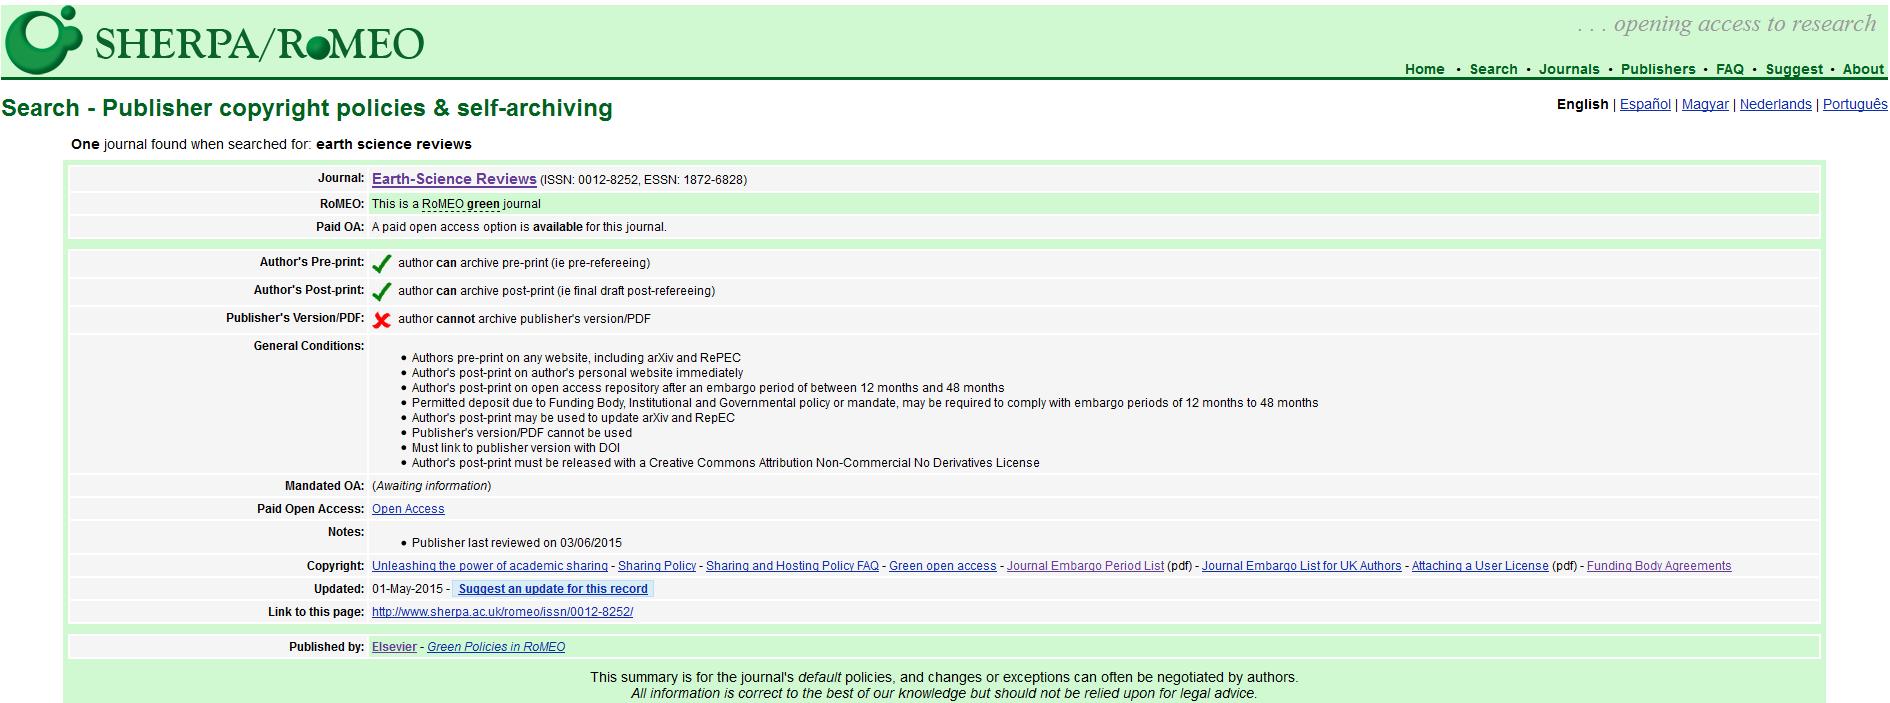Open the Paid Open Access link
1890x703 pixels.
point(408,509)
